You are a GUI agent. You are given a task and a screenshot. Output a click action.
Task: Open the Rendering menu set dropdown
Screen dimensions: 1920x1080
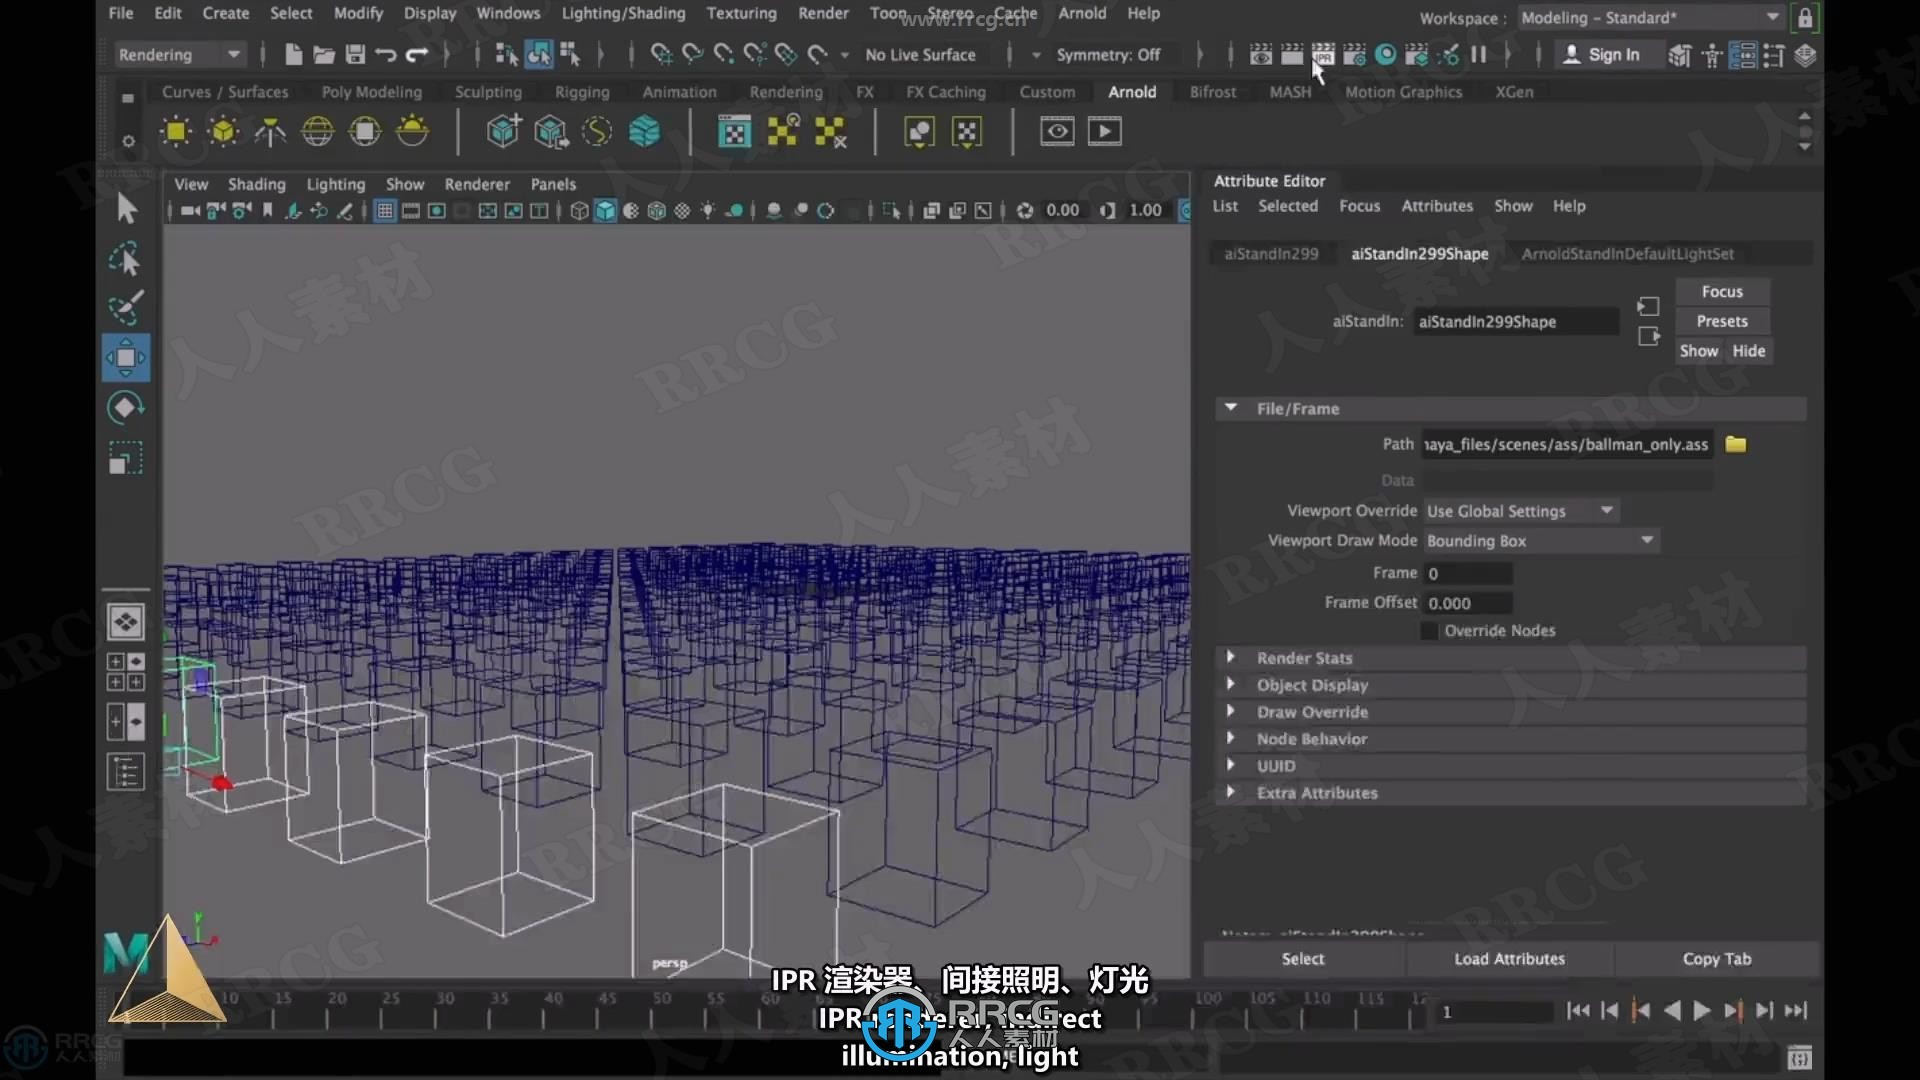pyautogui.click(x=179, y=55)
